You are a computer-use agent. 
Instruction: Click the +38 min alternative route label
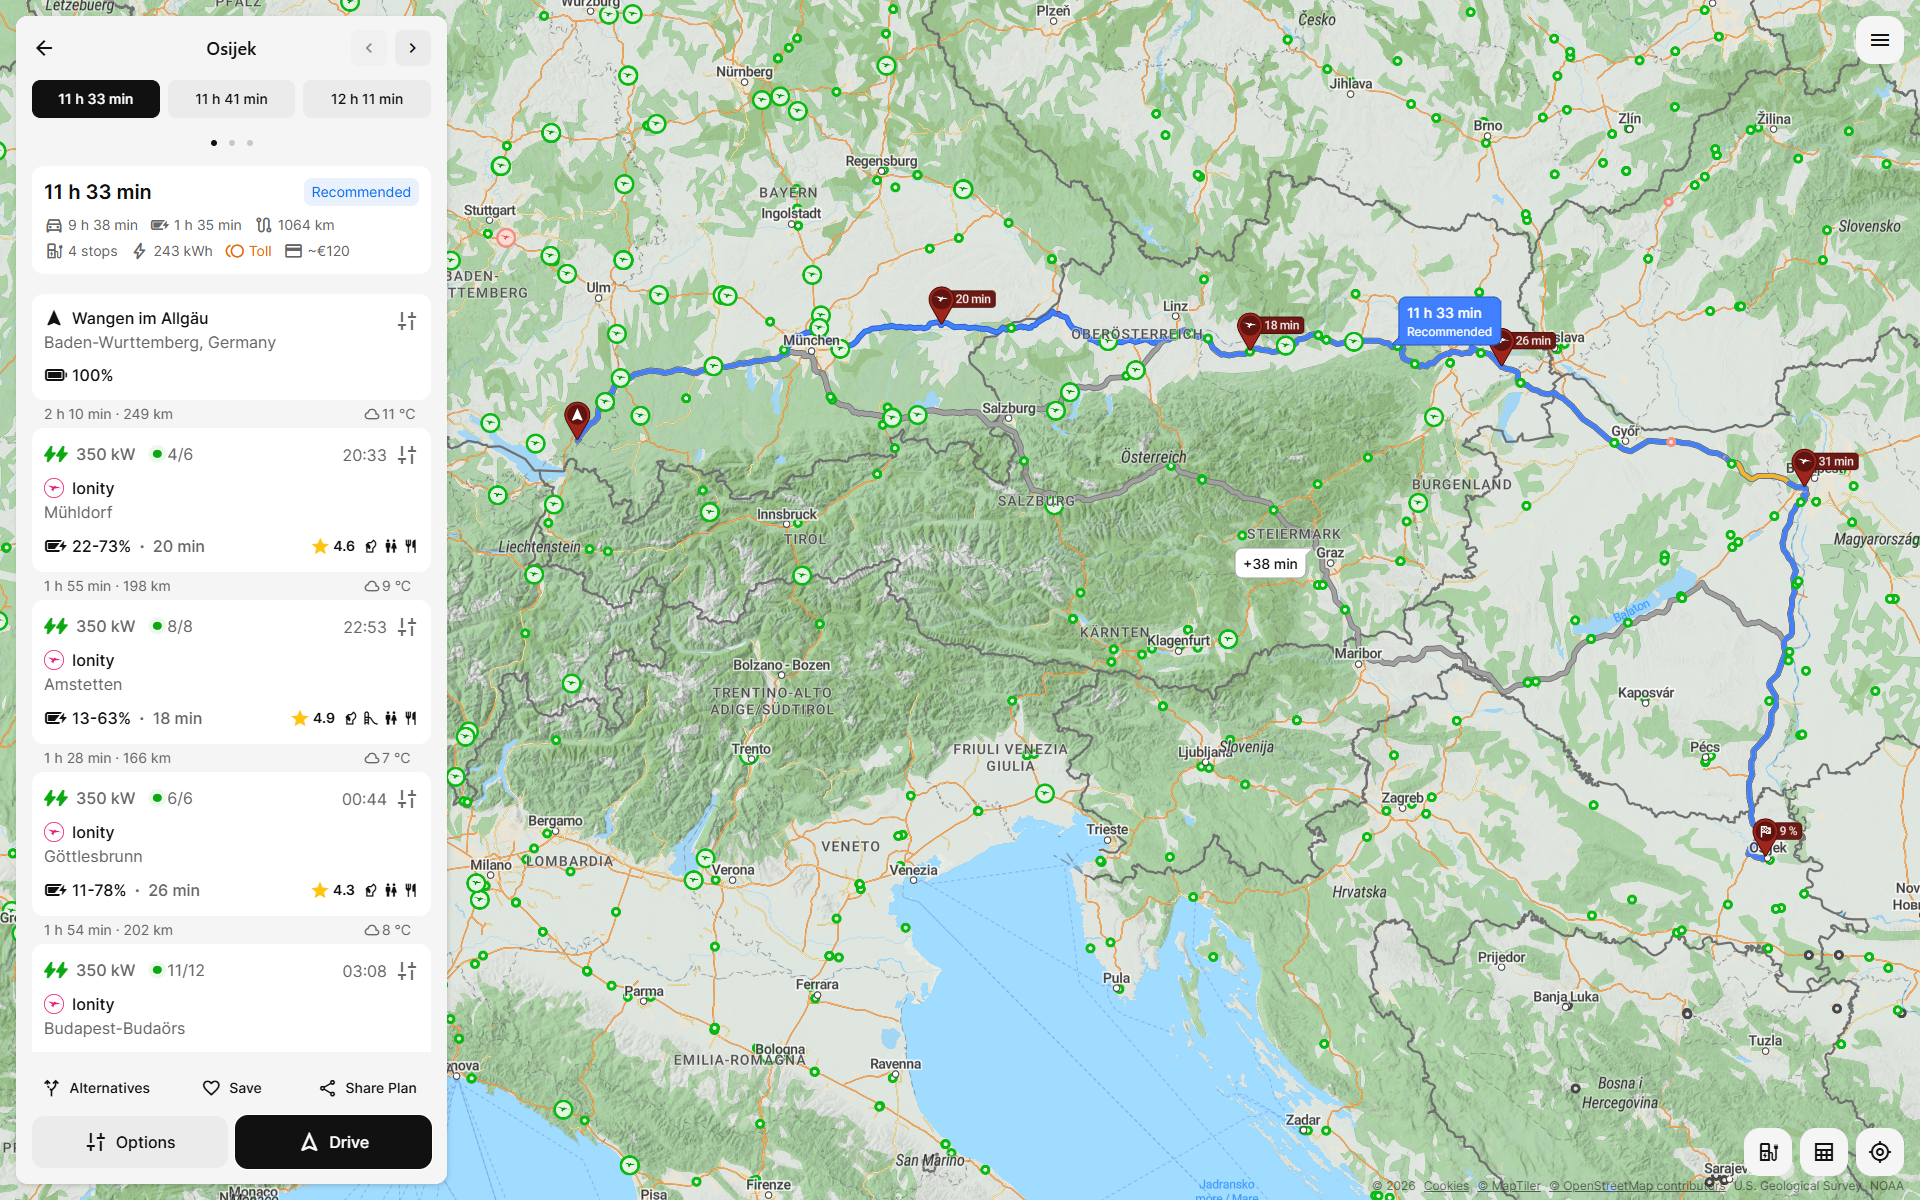point(1270,564)
